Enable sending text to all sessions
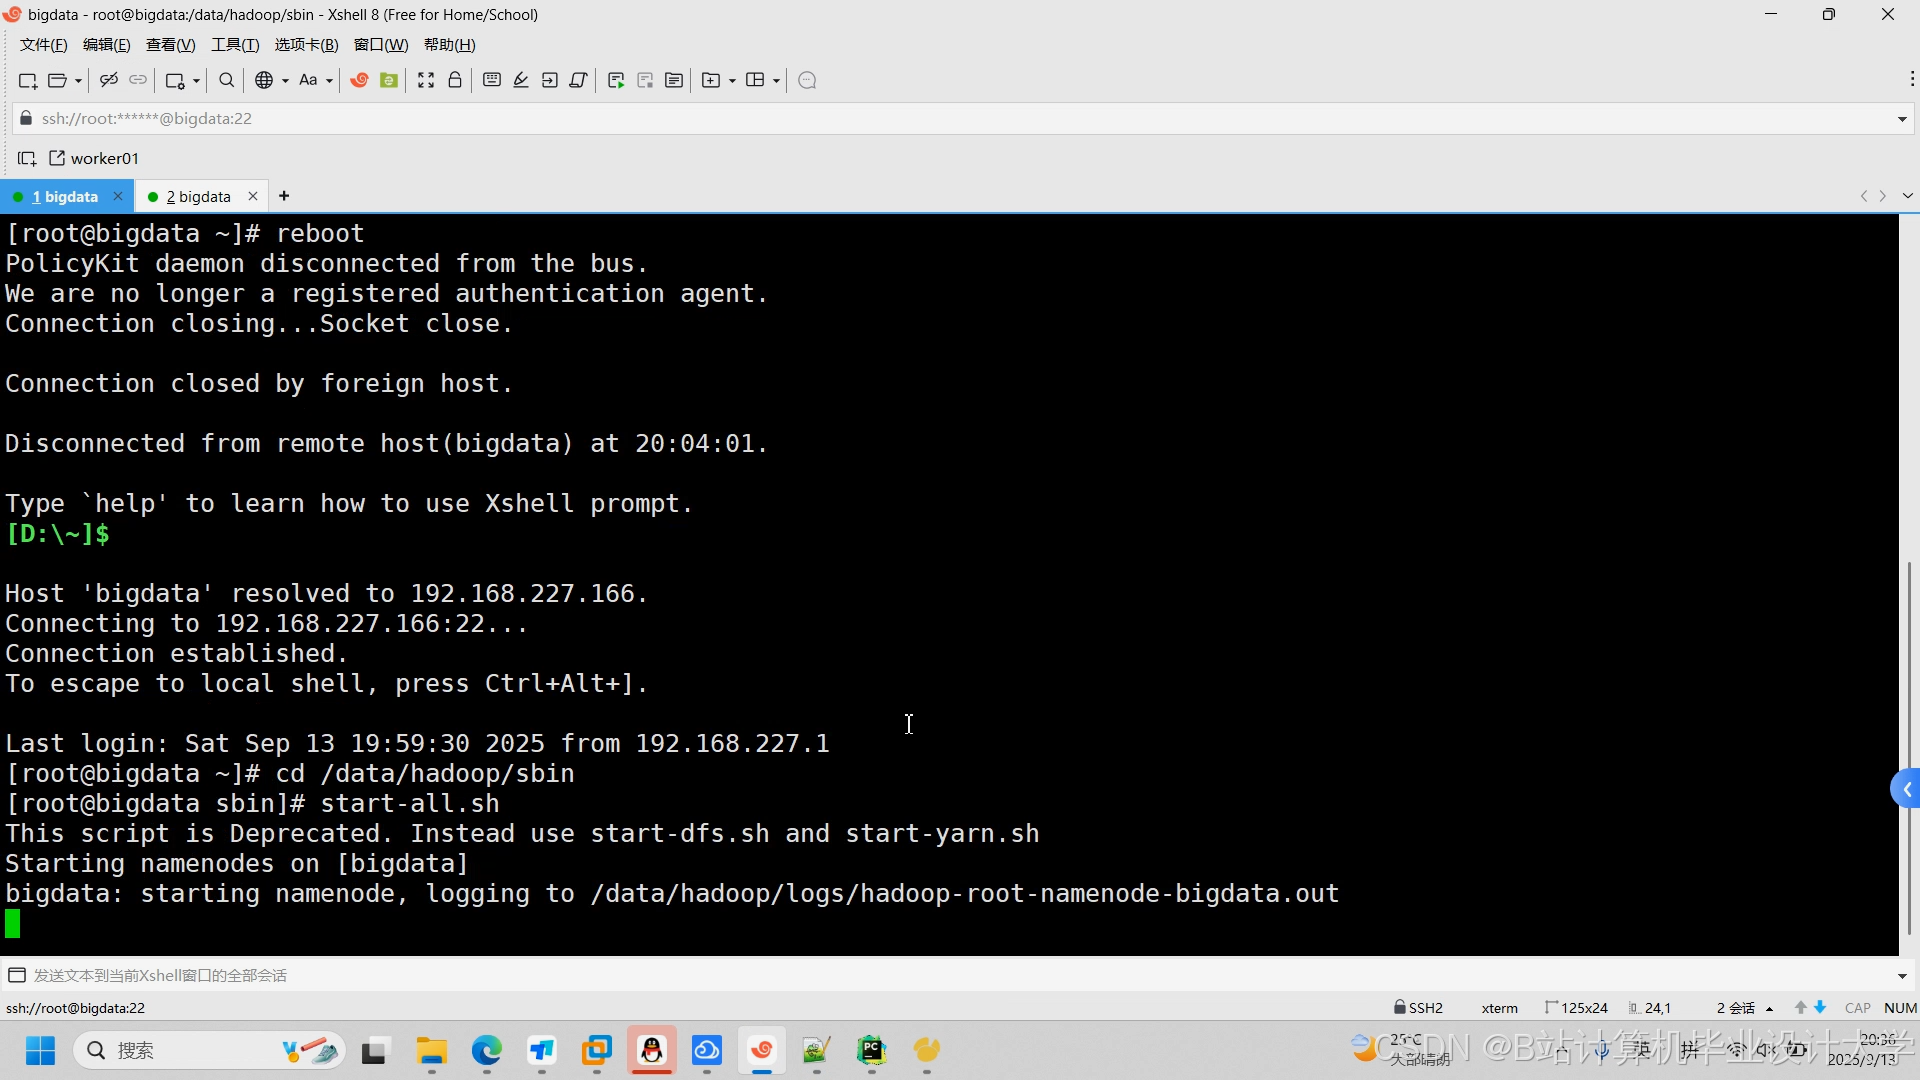 17,975
